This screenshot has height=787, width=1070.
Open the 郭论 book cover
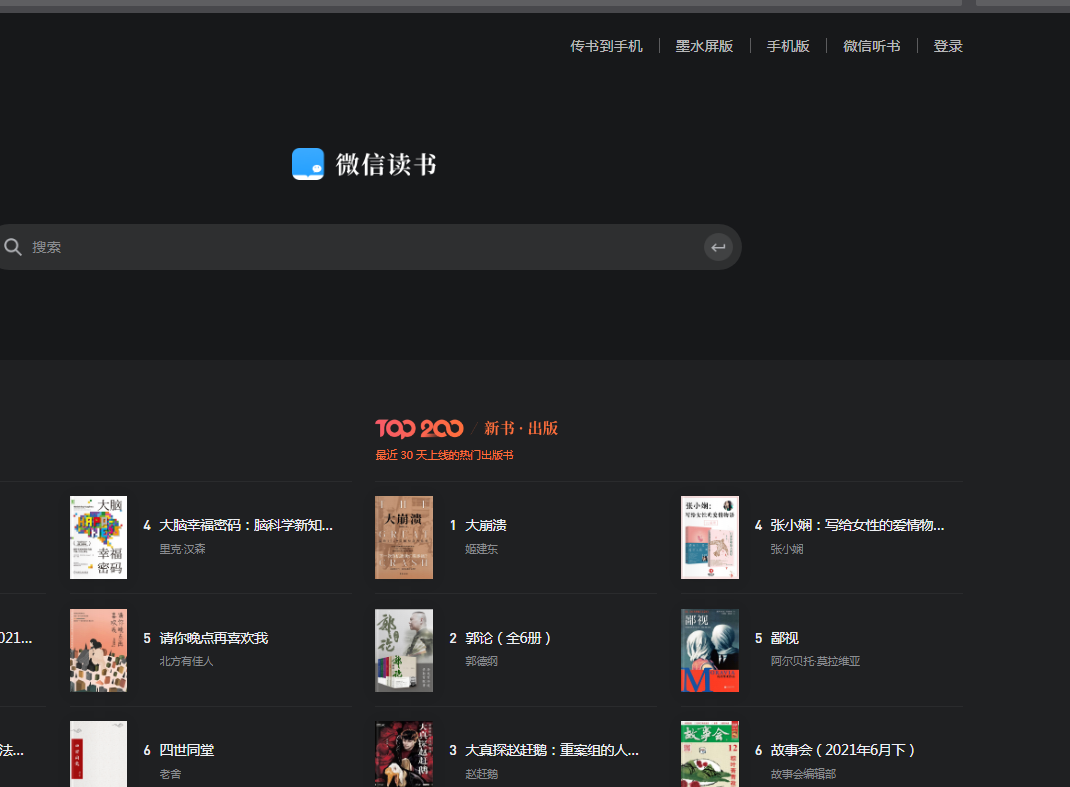(x=404, y=650)
